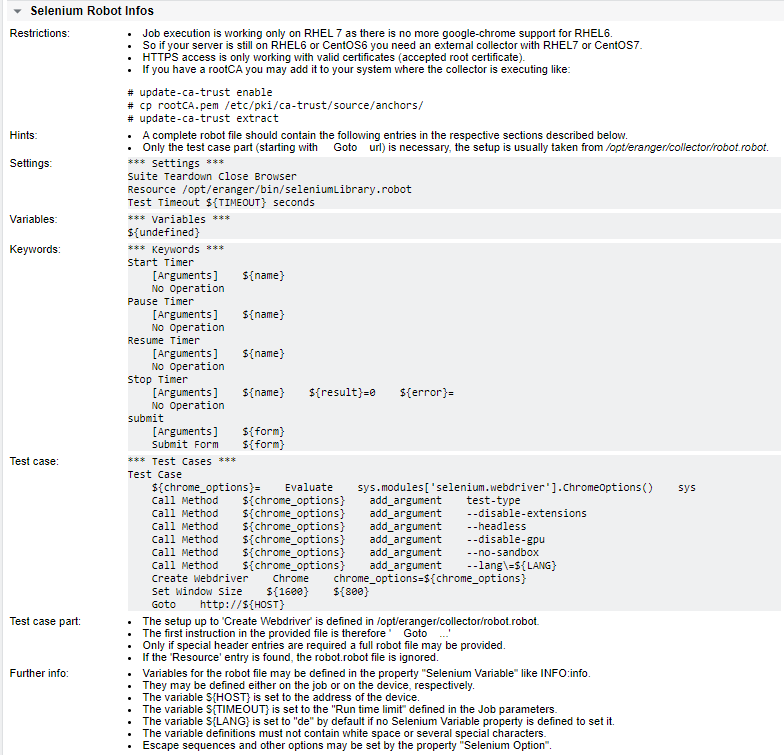Screen dimensions: 784x755
Task: Click the 'Restrictions:' label
Action: 40,34
